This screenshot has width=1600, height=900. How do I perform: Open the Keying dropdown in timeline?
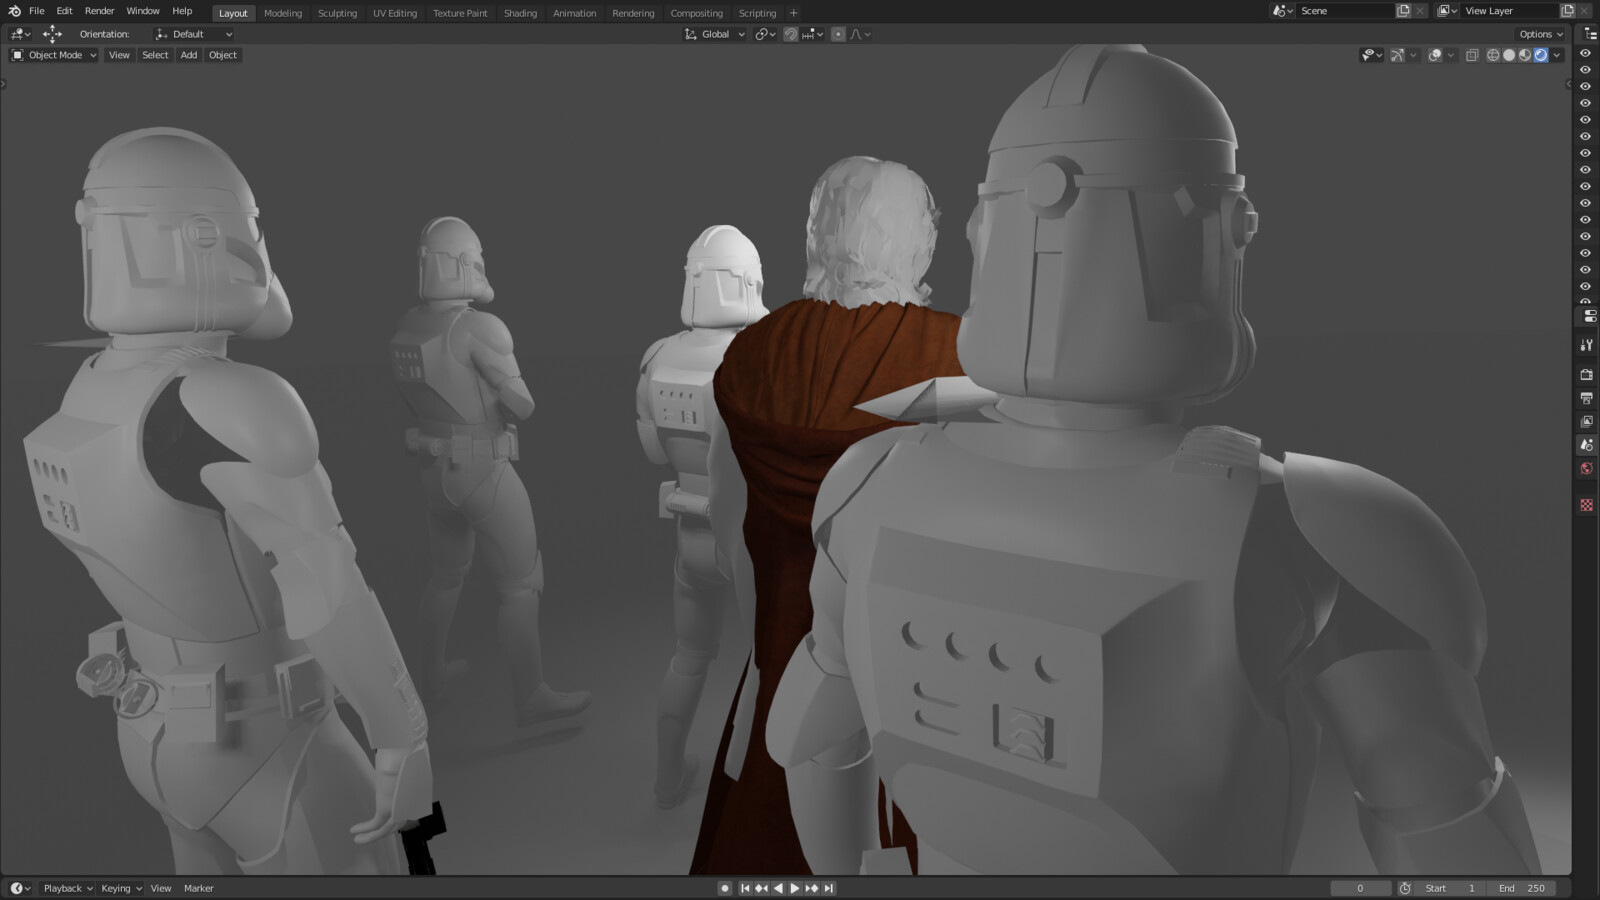tap(121, 888)
